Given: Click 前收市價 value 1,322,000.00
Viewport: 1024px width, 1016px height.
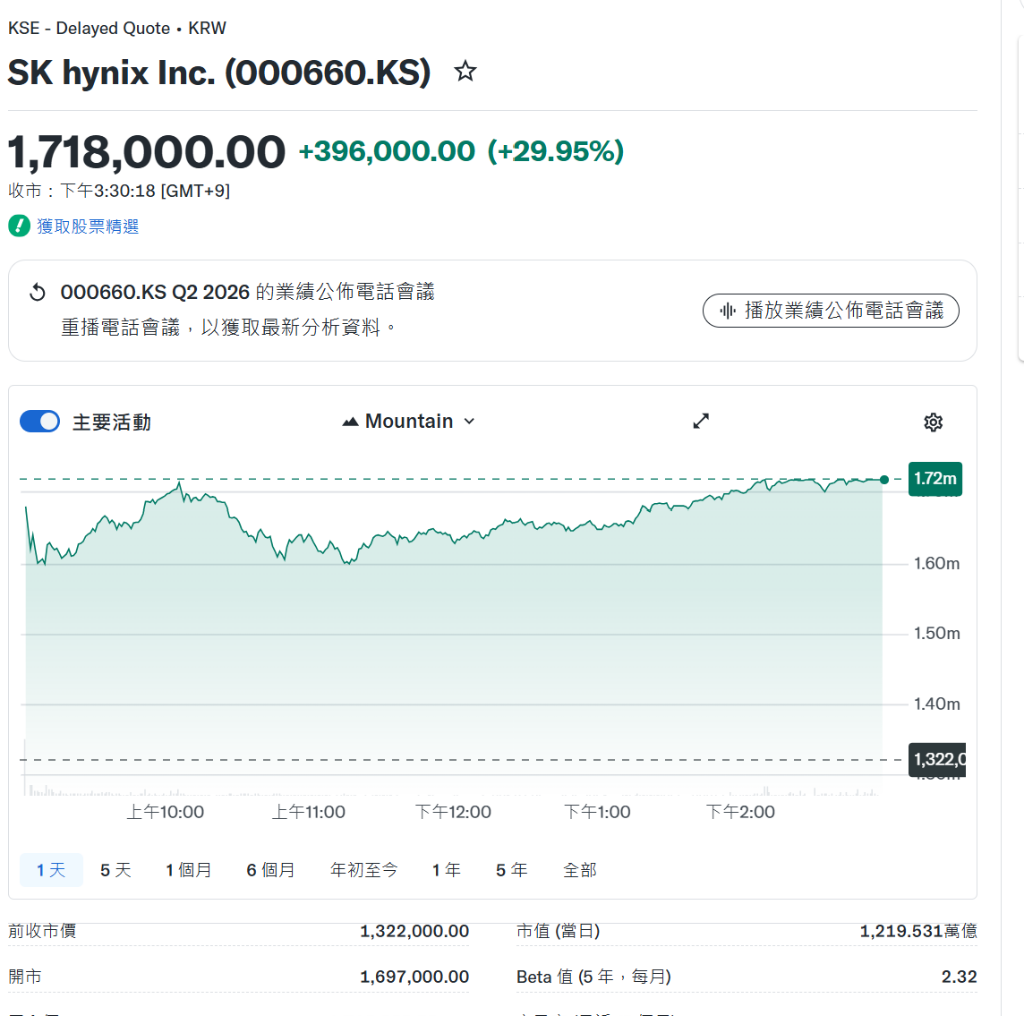Looking at the screenshot, I should (x=414, y=931).
